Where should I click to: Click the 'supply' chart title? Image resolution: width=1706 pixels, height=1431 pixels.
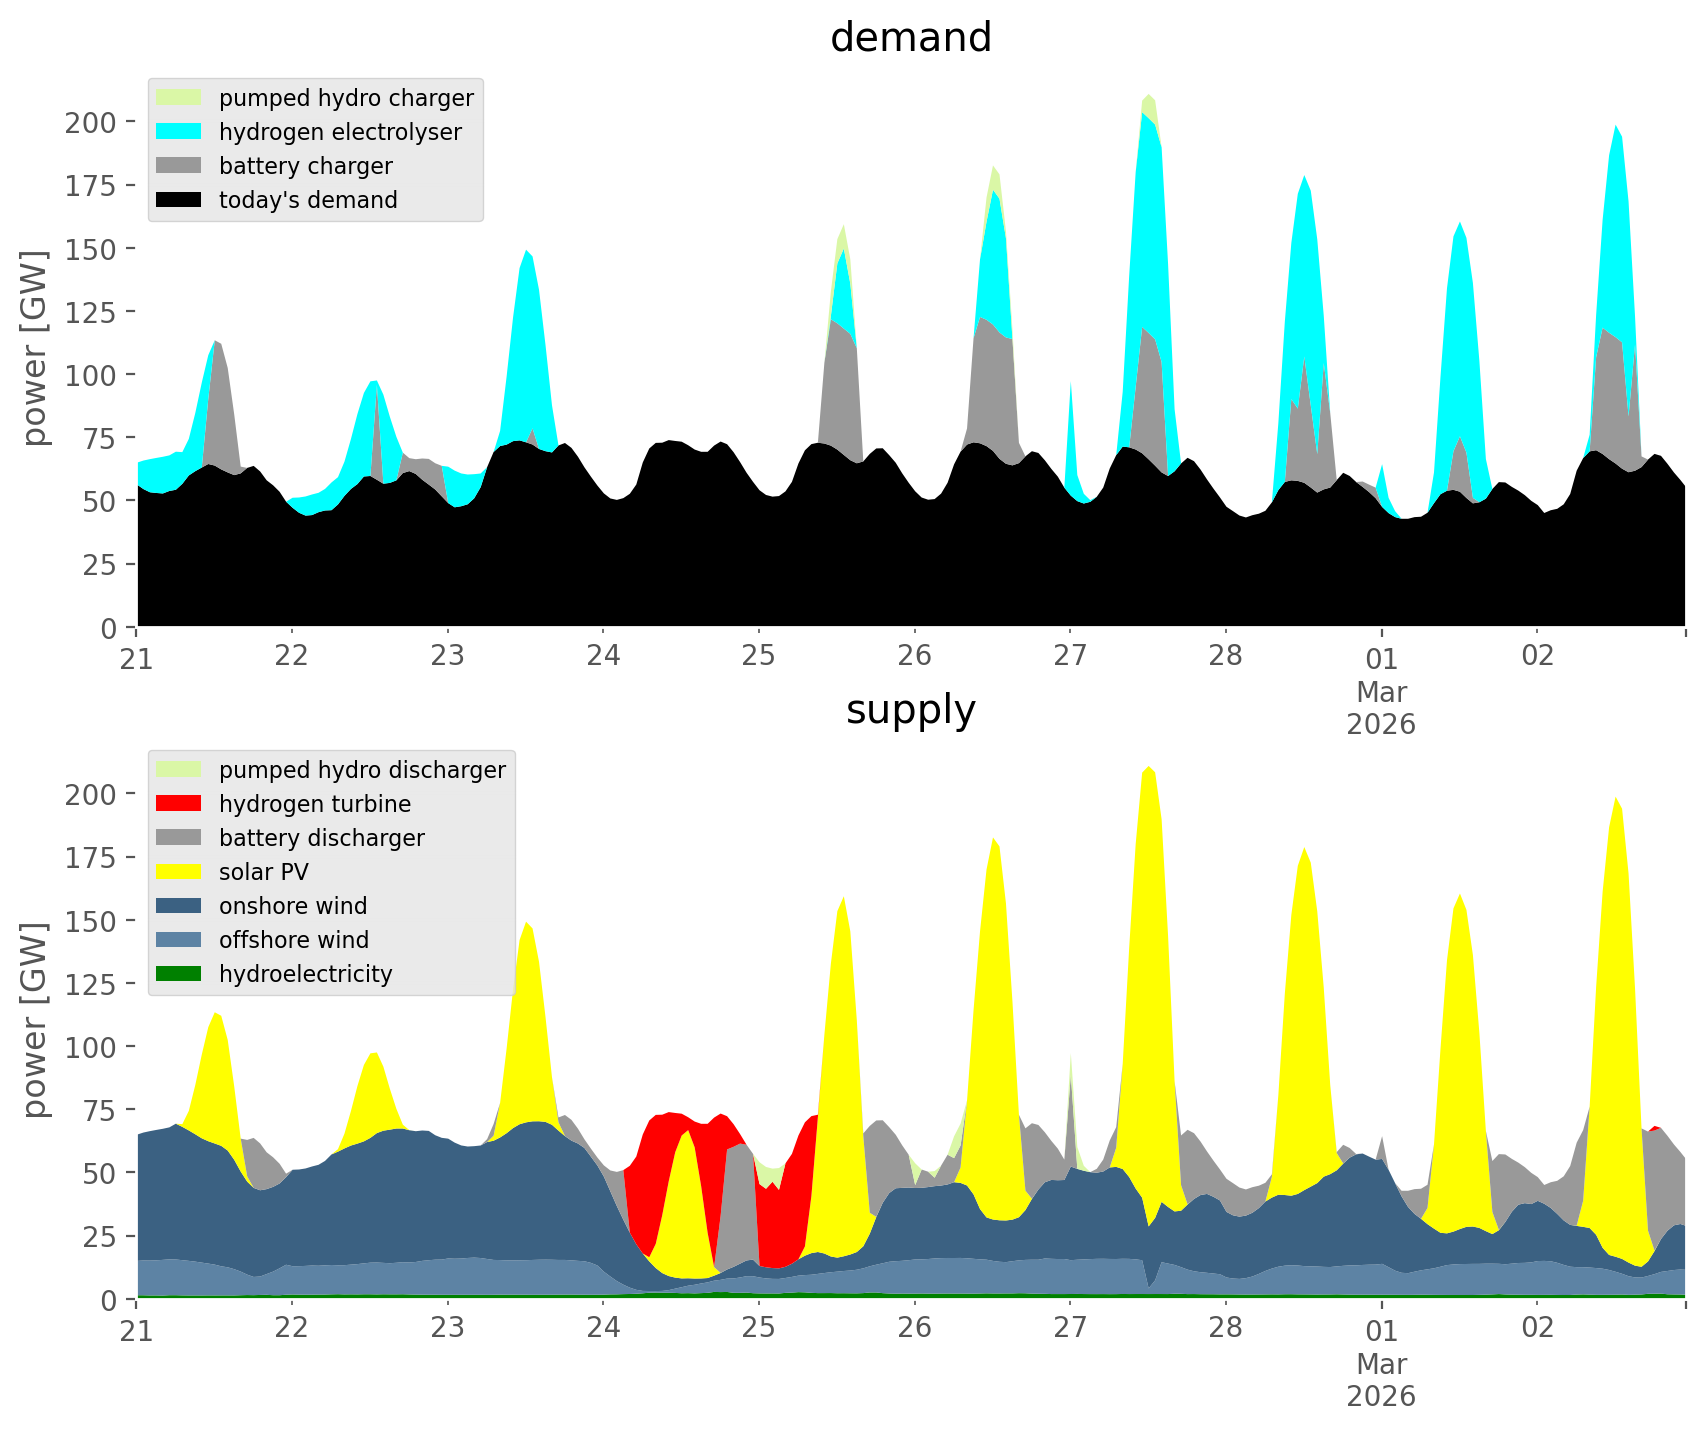pos(910,710)
